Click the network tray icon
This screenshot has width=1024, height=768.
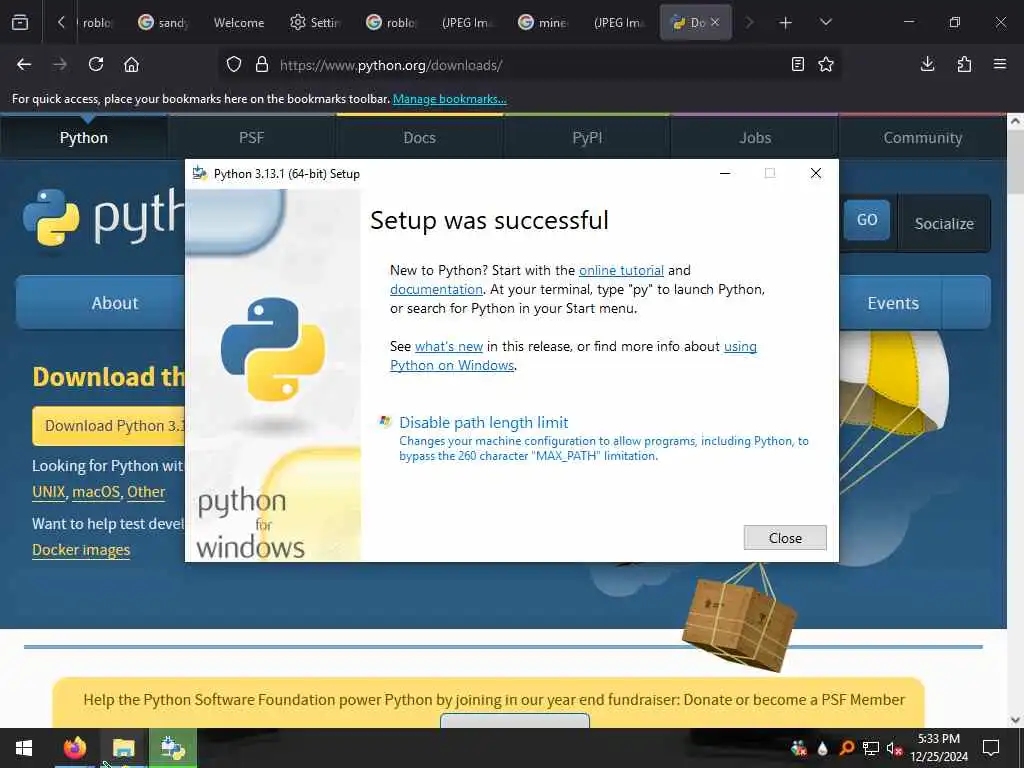pos(871,748)
